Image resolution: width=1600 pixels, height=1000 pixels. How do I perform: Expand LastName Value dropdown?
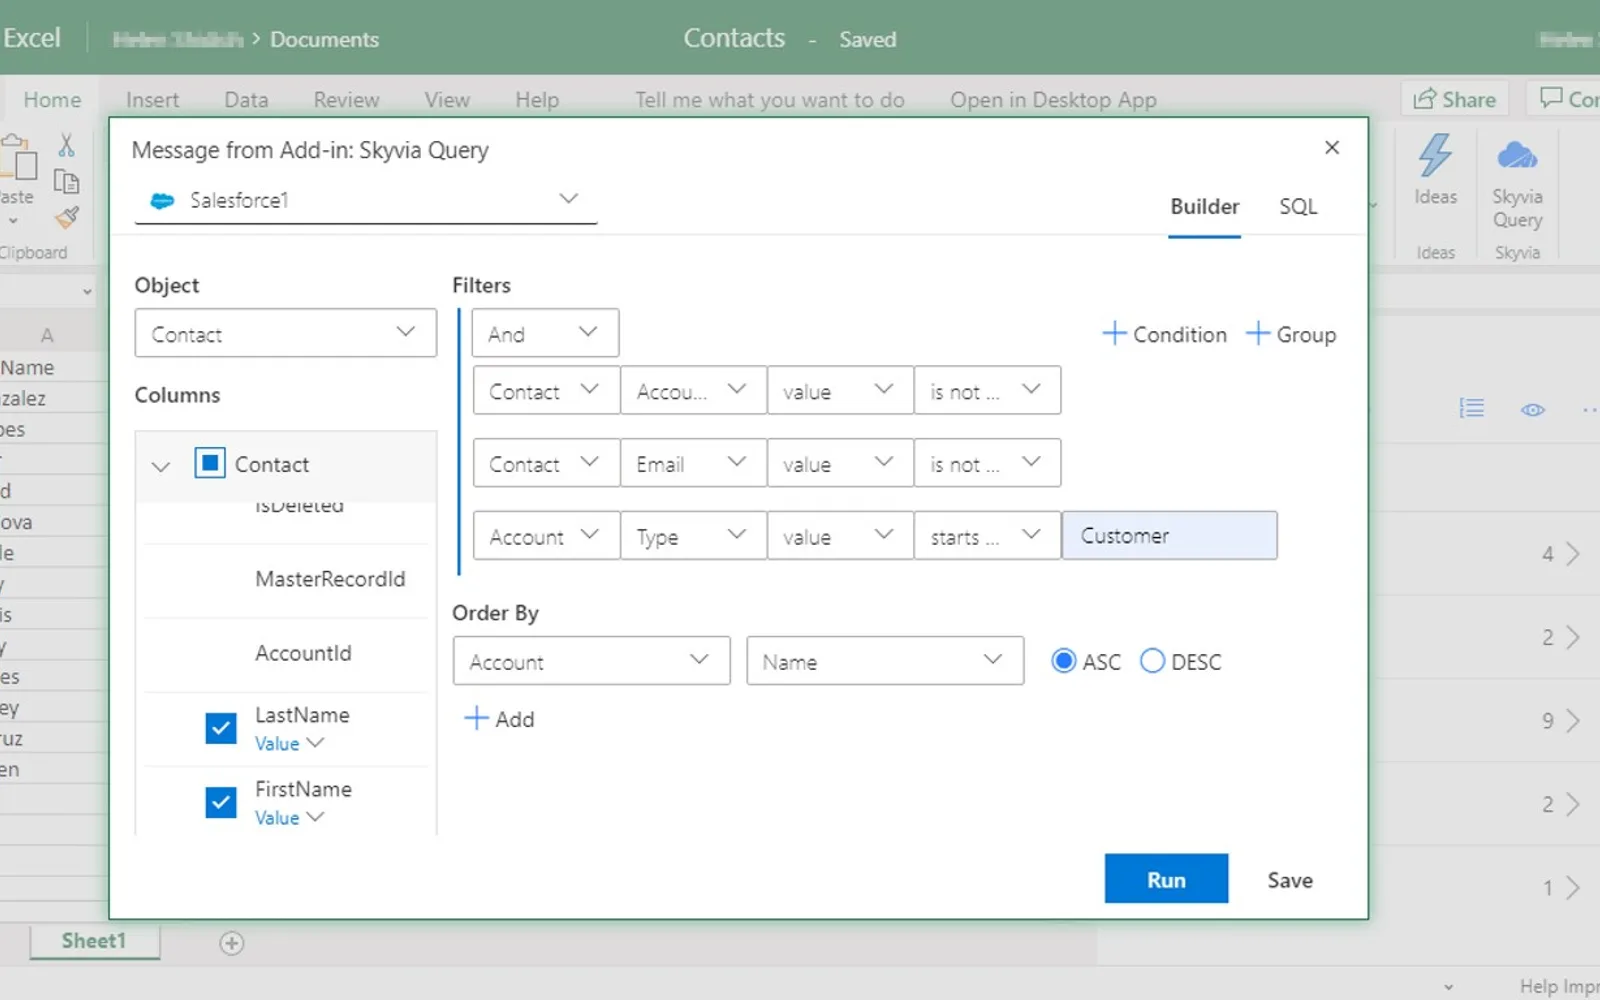(289, 743)
